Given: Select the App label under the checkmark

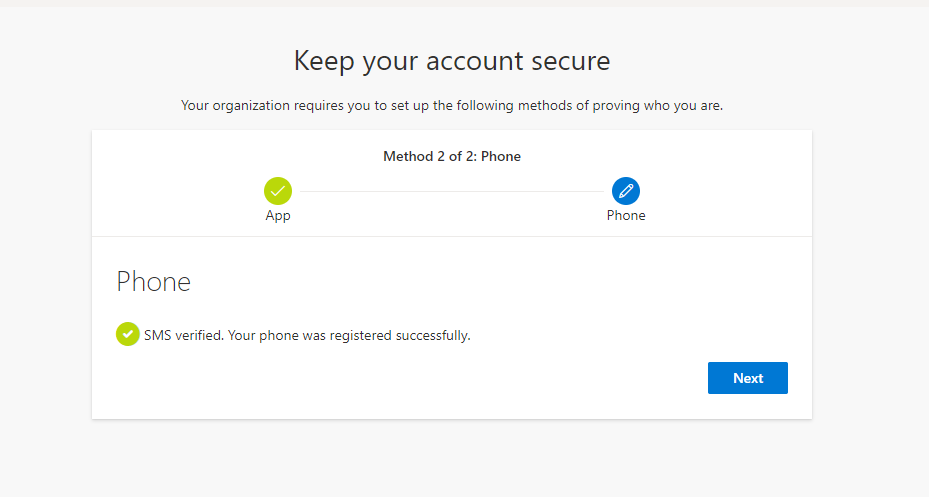Looking at the screenshot, I should pyautogui.click(x=278, y=215).
